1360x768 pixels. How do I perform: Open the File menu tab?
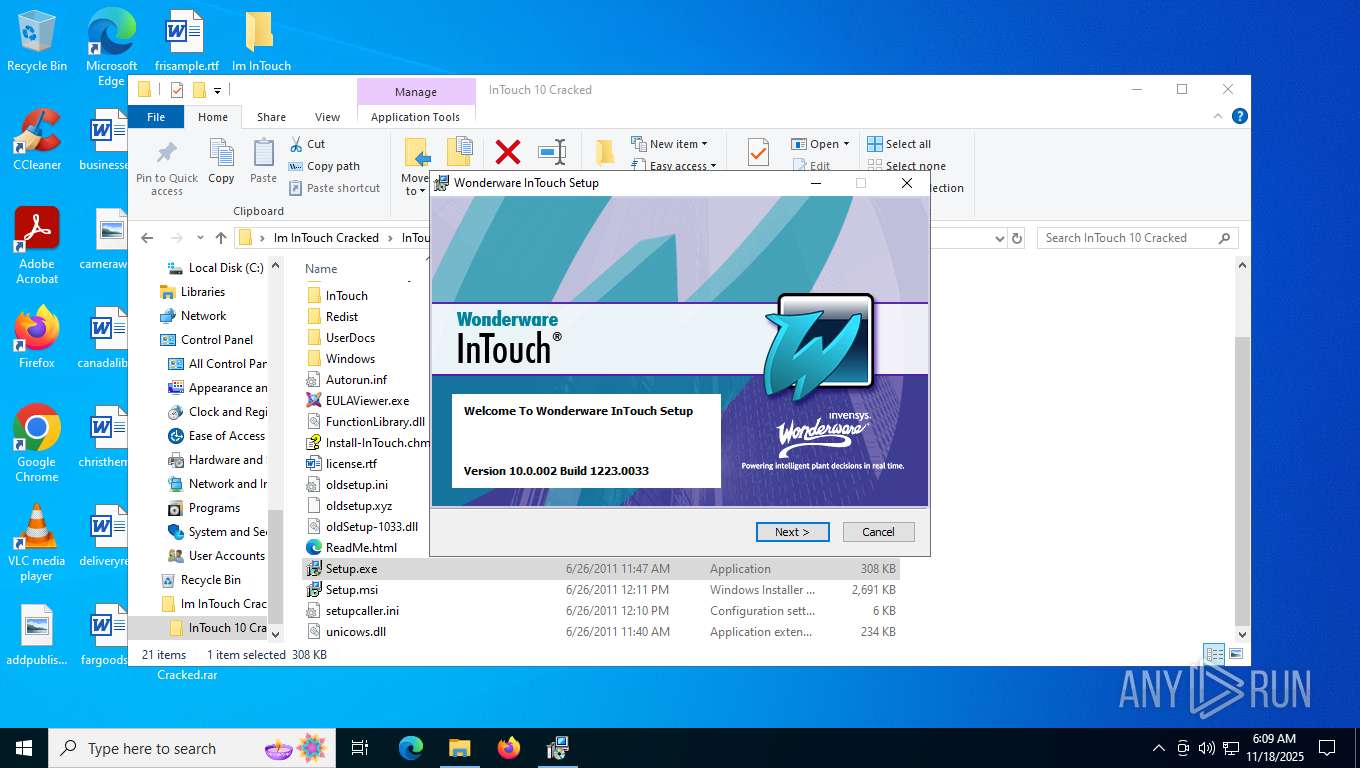[156, 117]
